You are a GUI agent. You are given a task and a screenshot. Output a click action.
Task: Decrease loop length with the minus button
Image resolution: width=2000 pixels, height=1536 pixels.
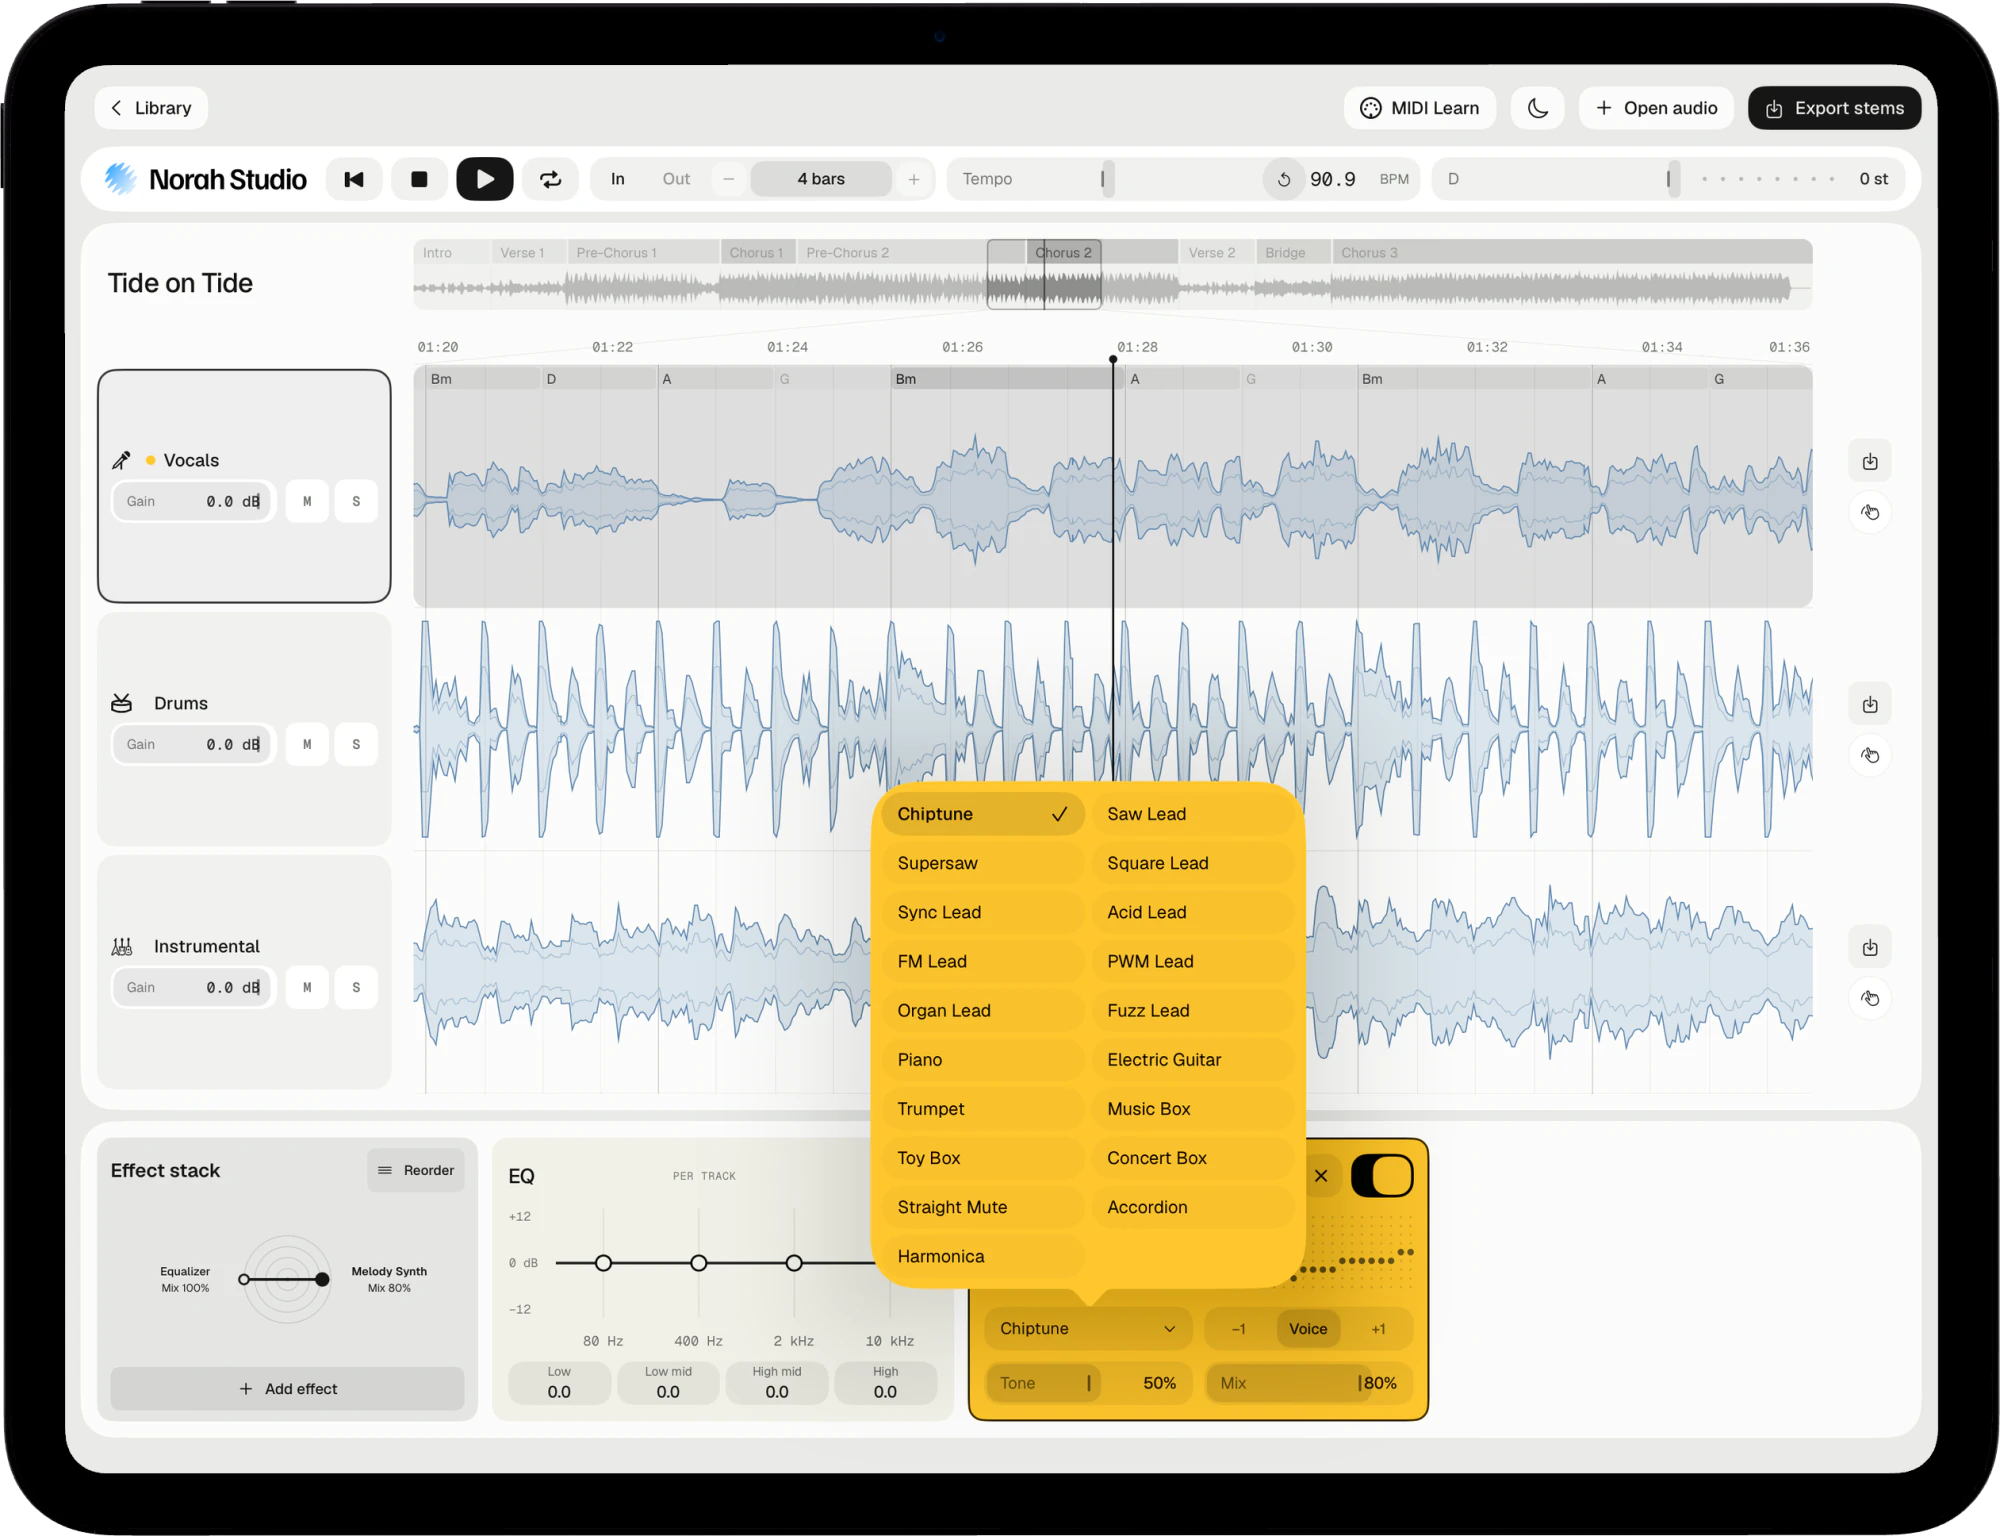pyautogui.click(x=729, y=179)
